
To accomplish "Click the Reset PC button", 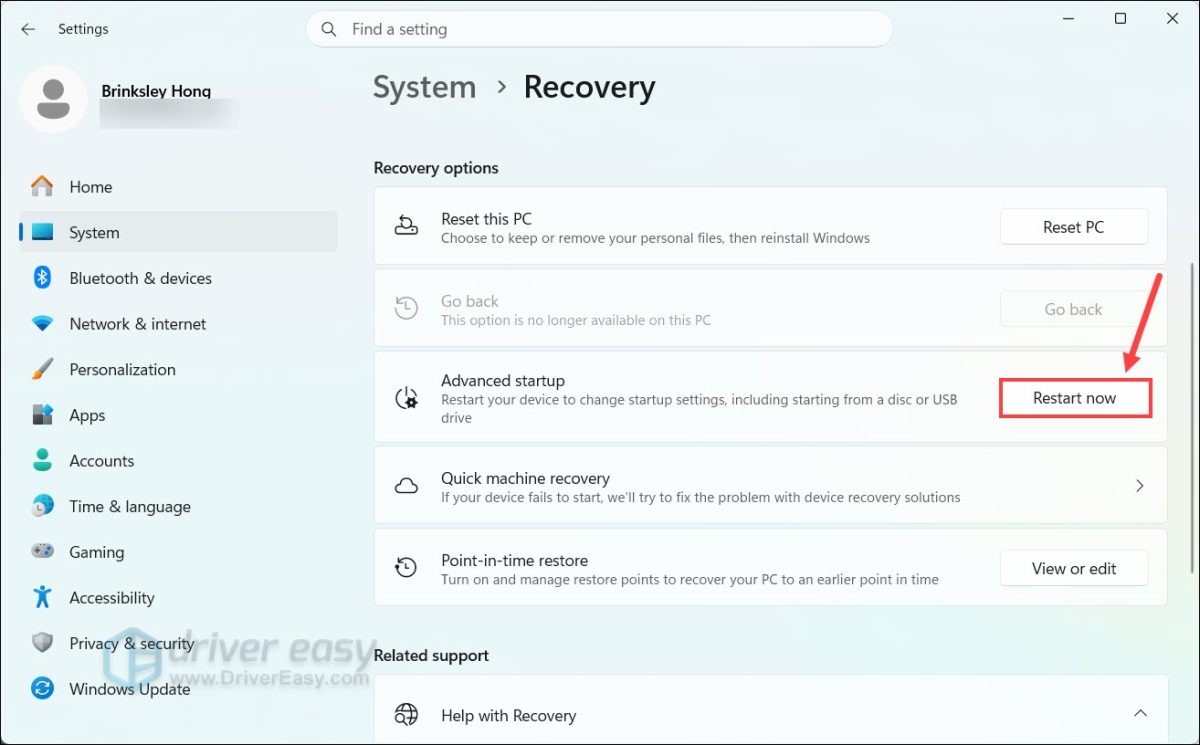I will pyautogui.click(x=1074, y=227).
